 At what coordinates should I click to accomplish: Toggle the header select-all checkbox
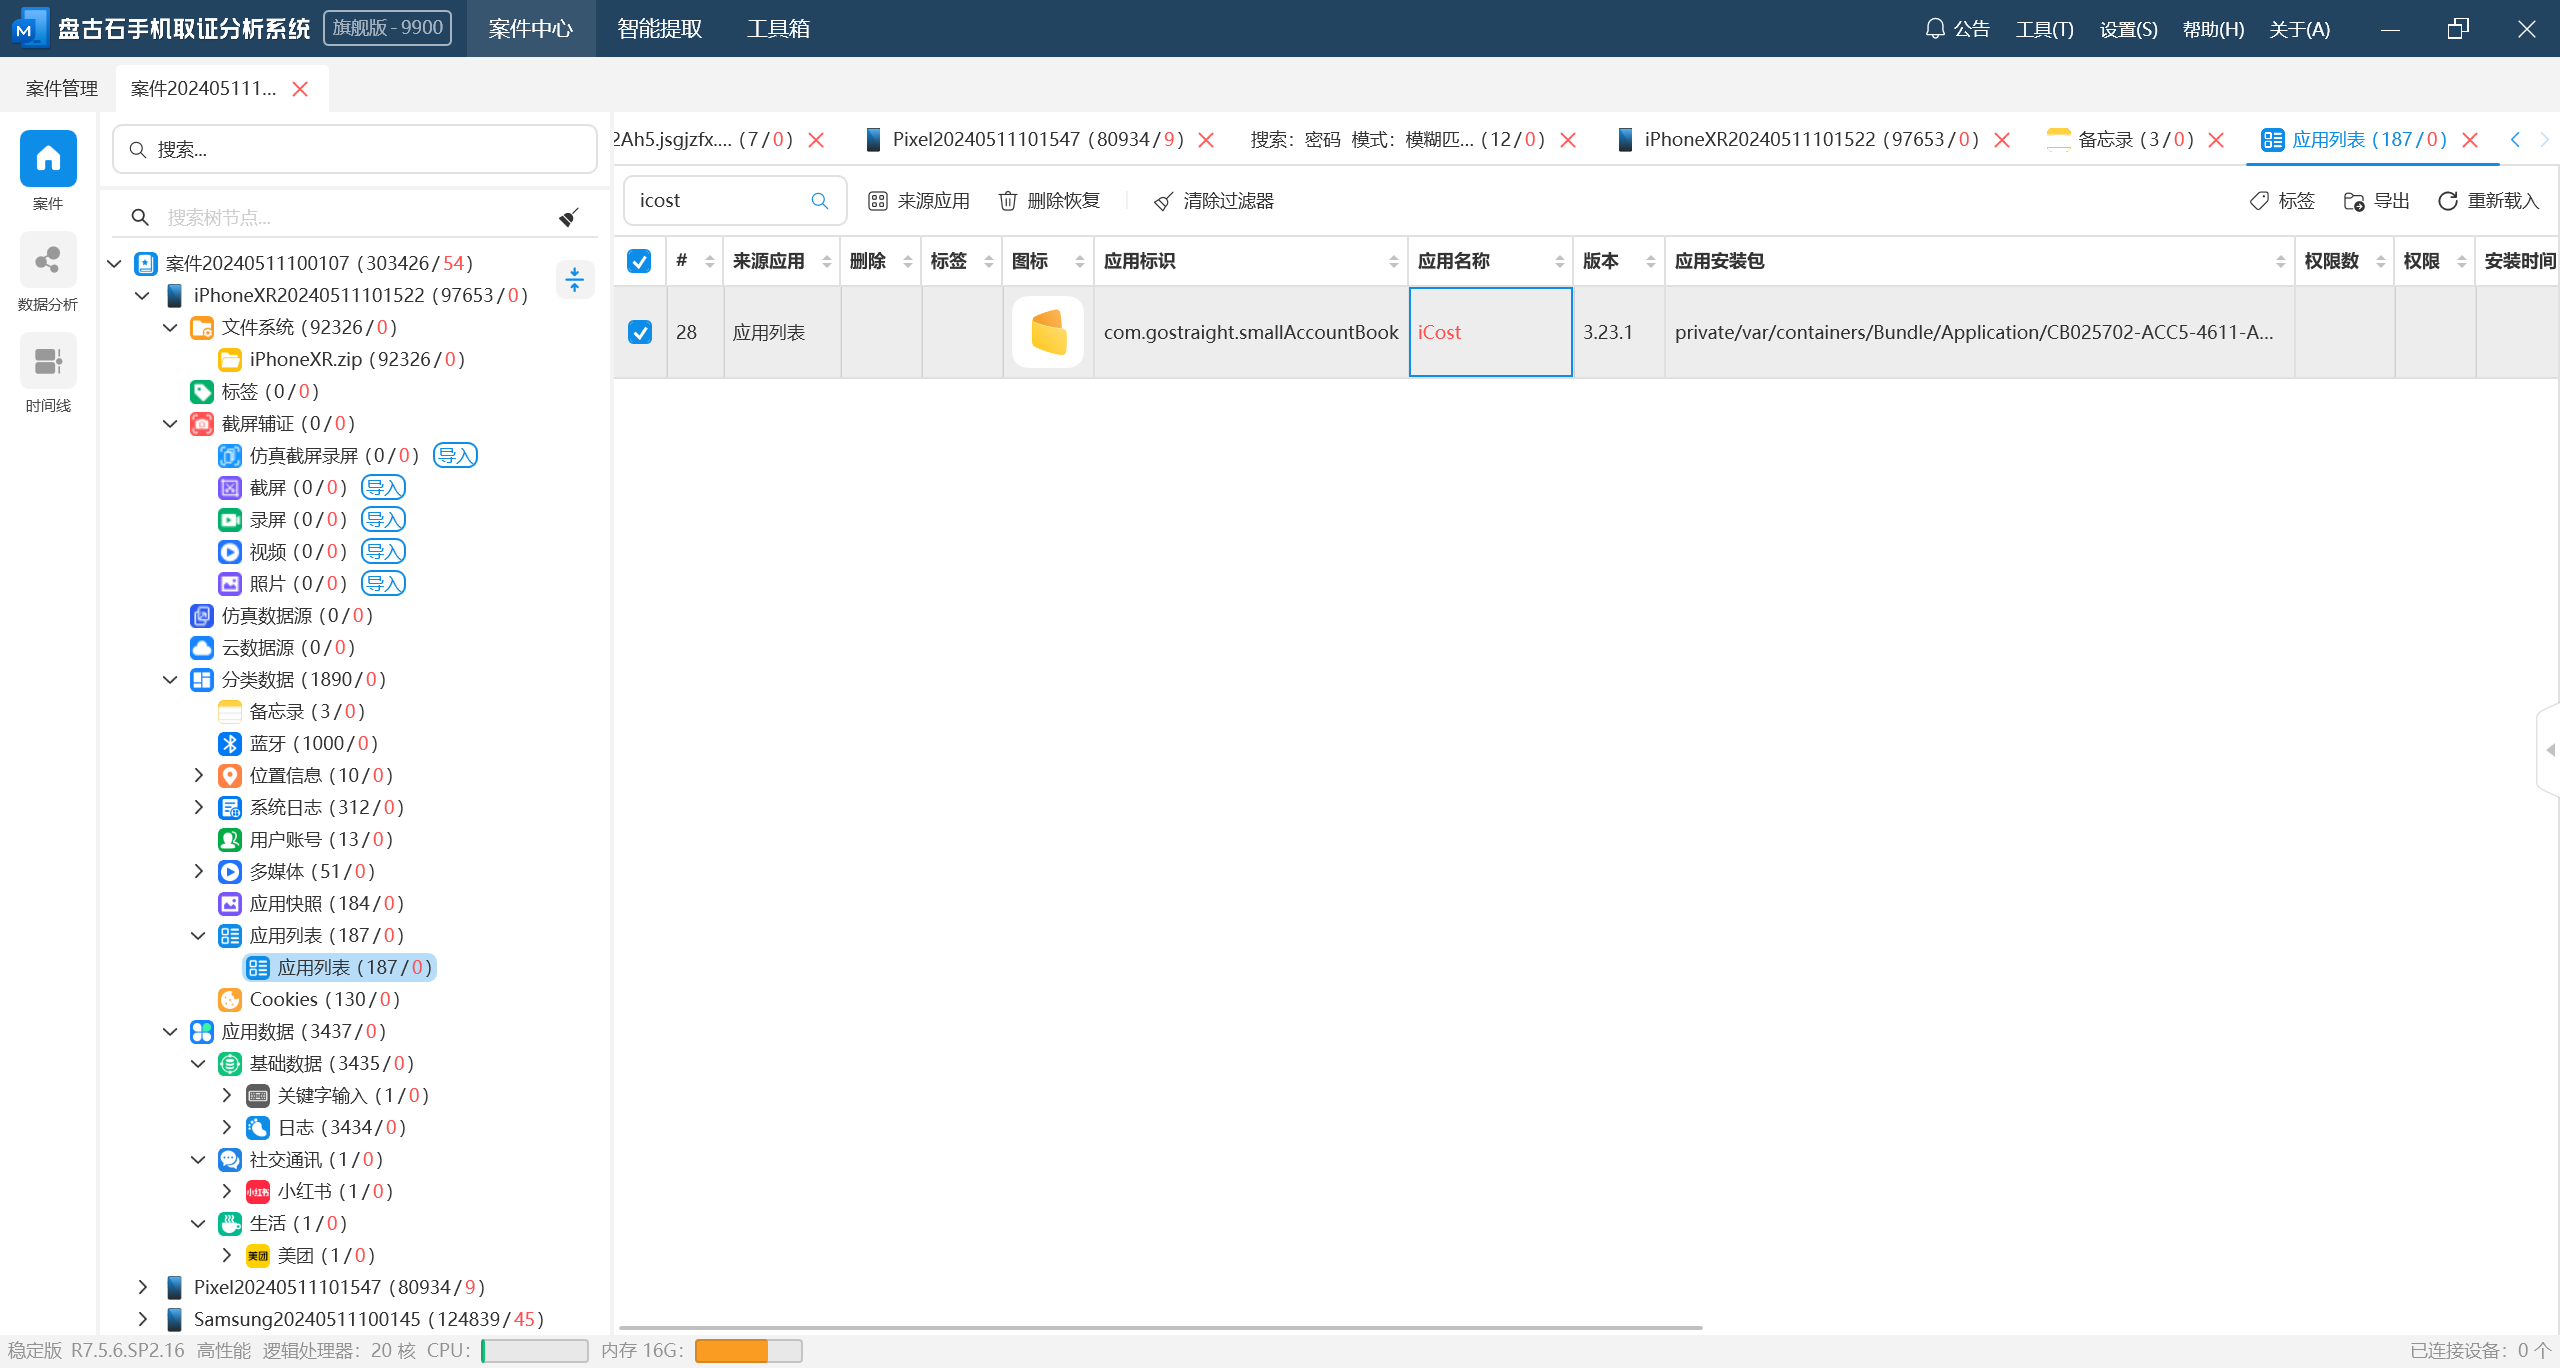tap(639, 261)
